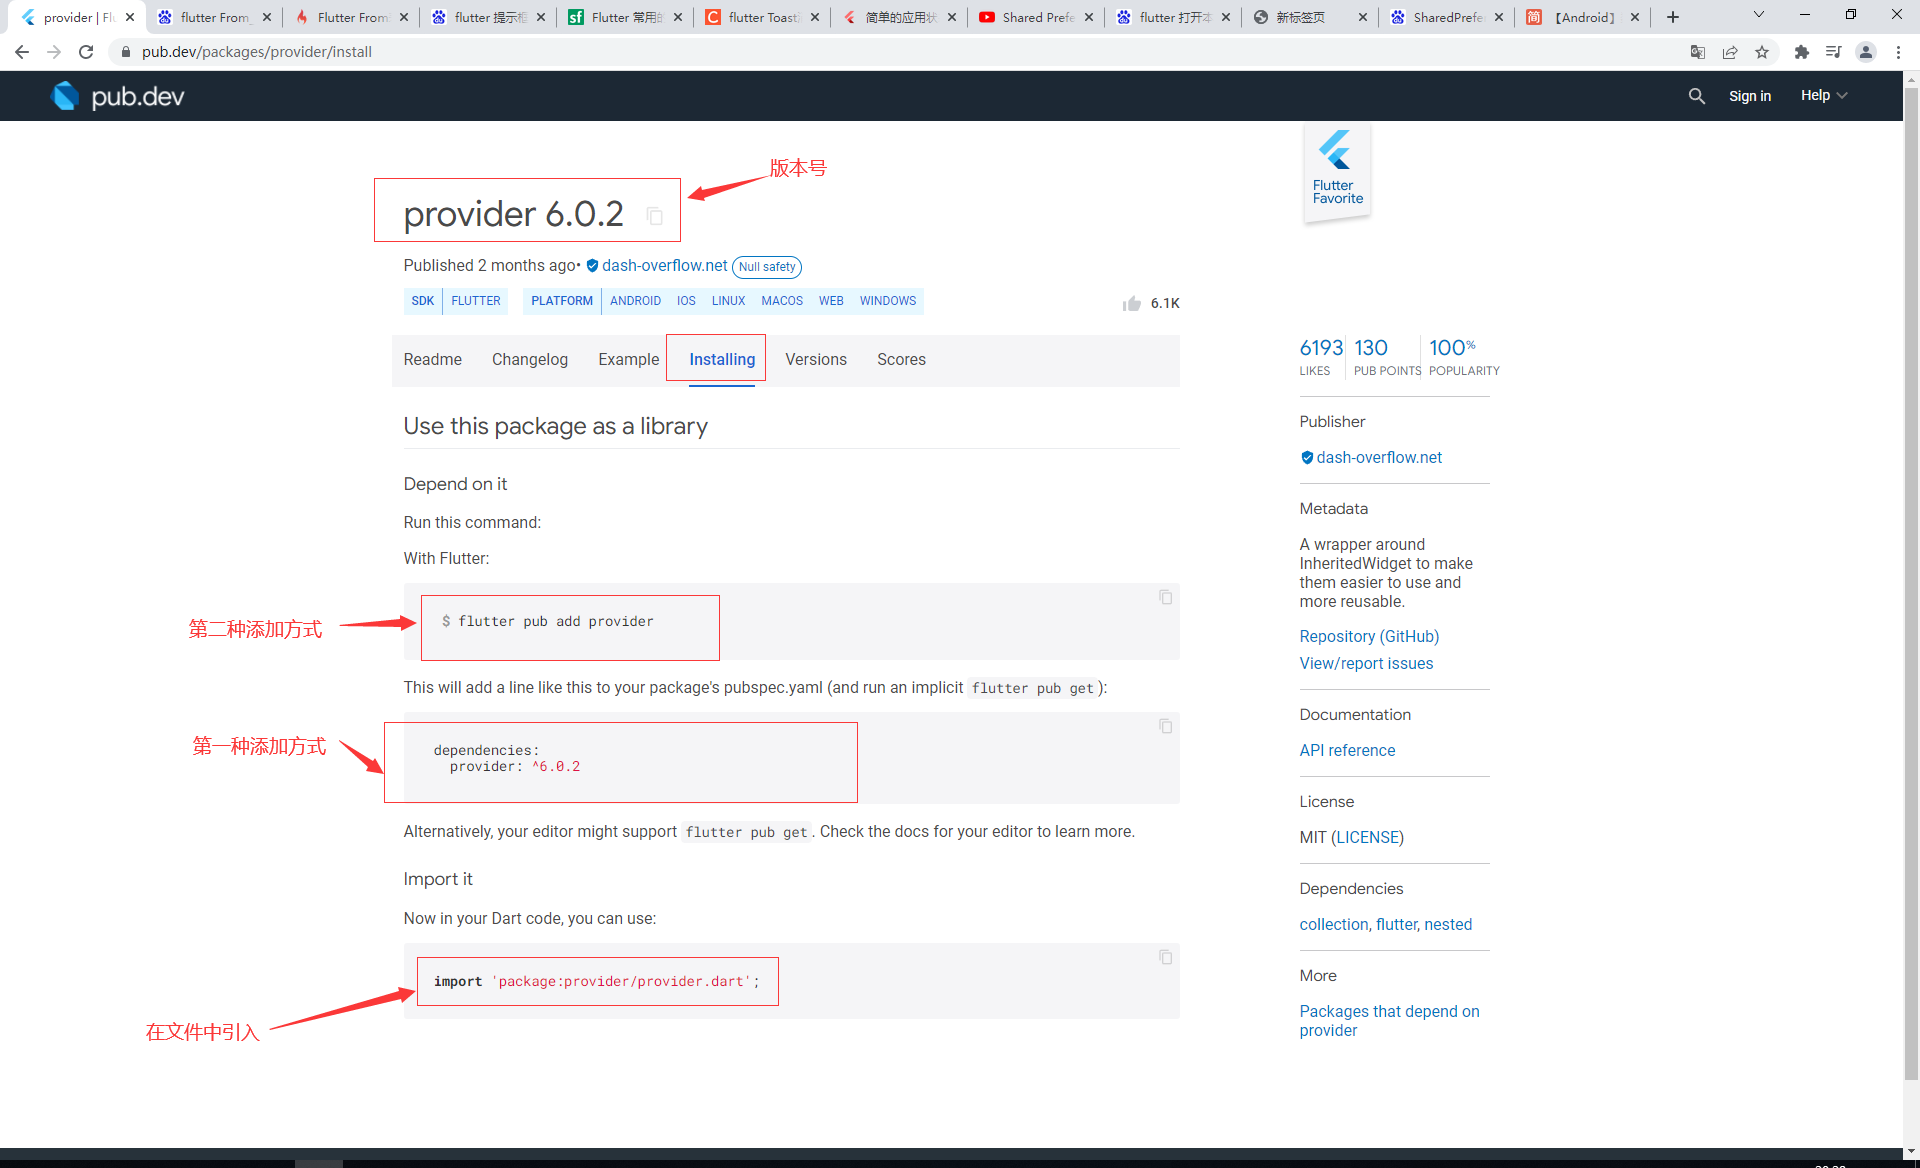Open dash-overflow.net publisher link under title
1920x1168 pixels.
click(665, 266)
